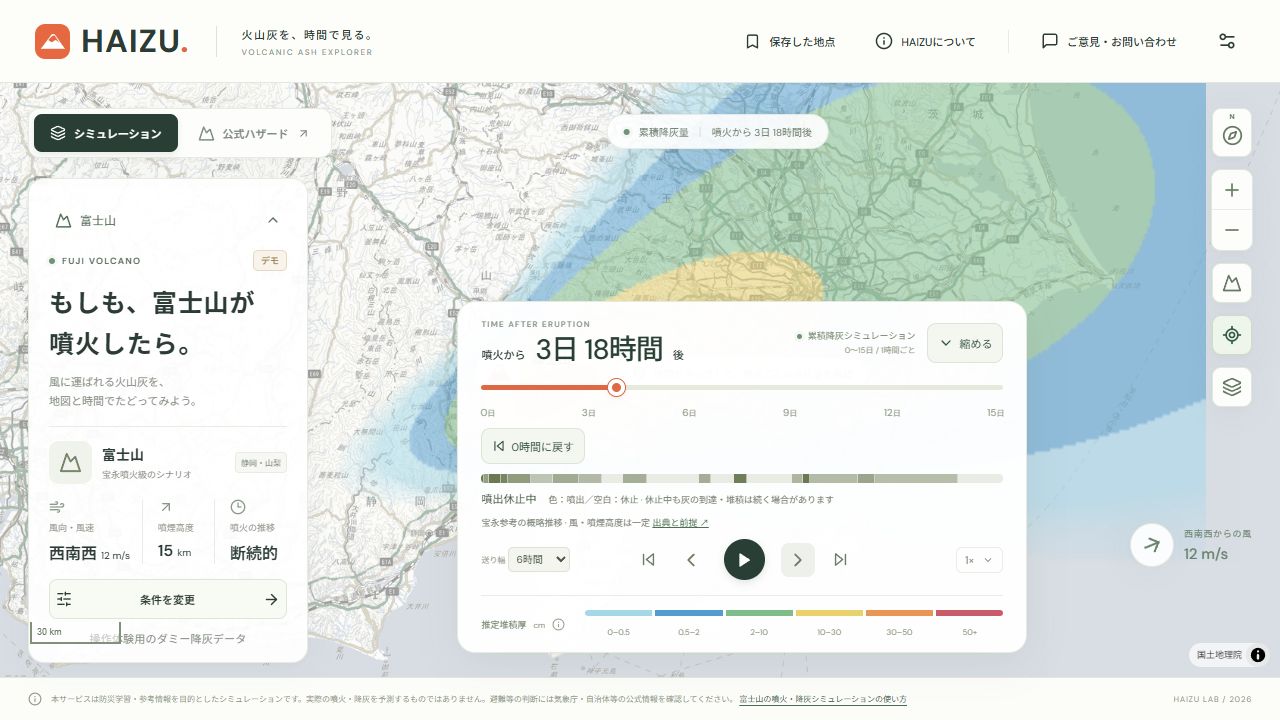Open 送り幅 6時間 step dropdown

539,560
